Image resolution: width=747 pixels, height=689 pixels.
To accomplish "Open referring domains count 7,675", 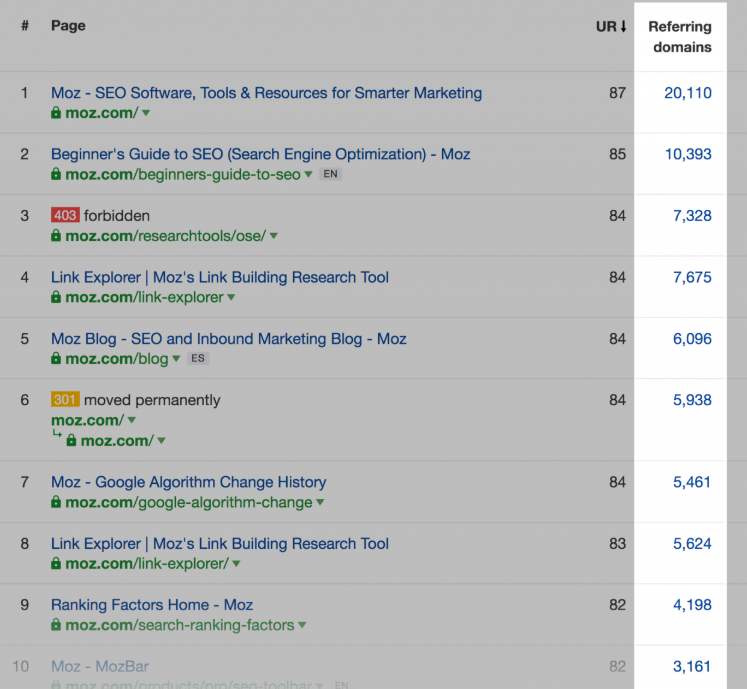I will click(x=692, y=277).
